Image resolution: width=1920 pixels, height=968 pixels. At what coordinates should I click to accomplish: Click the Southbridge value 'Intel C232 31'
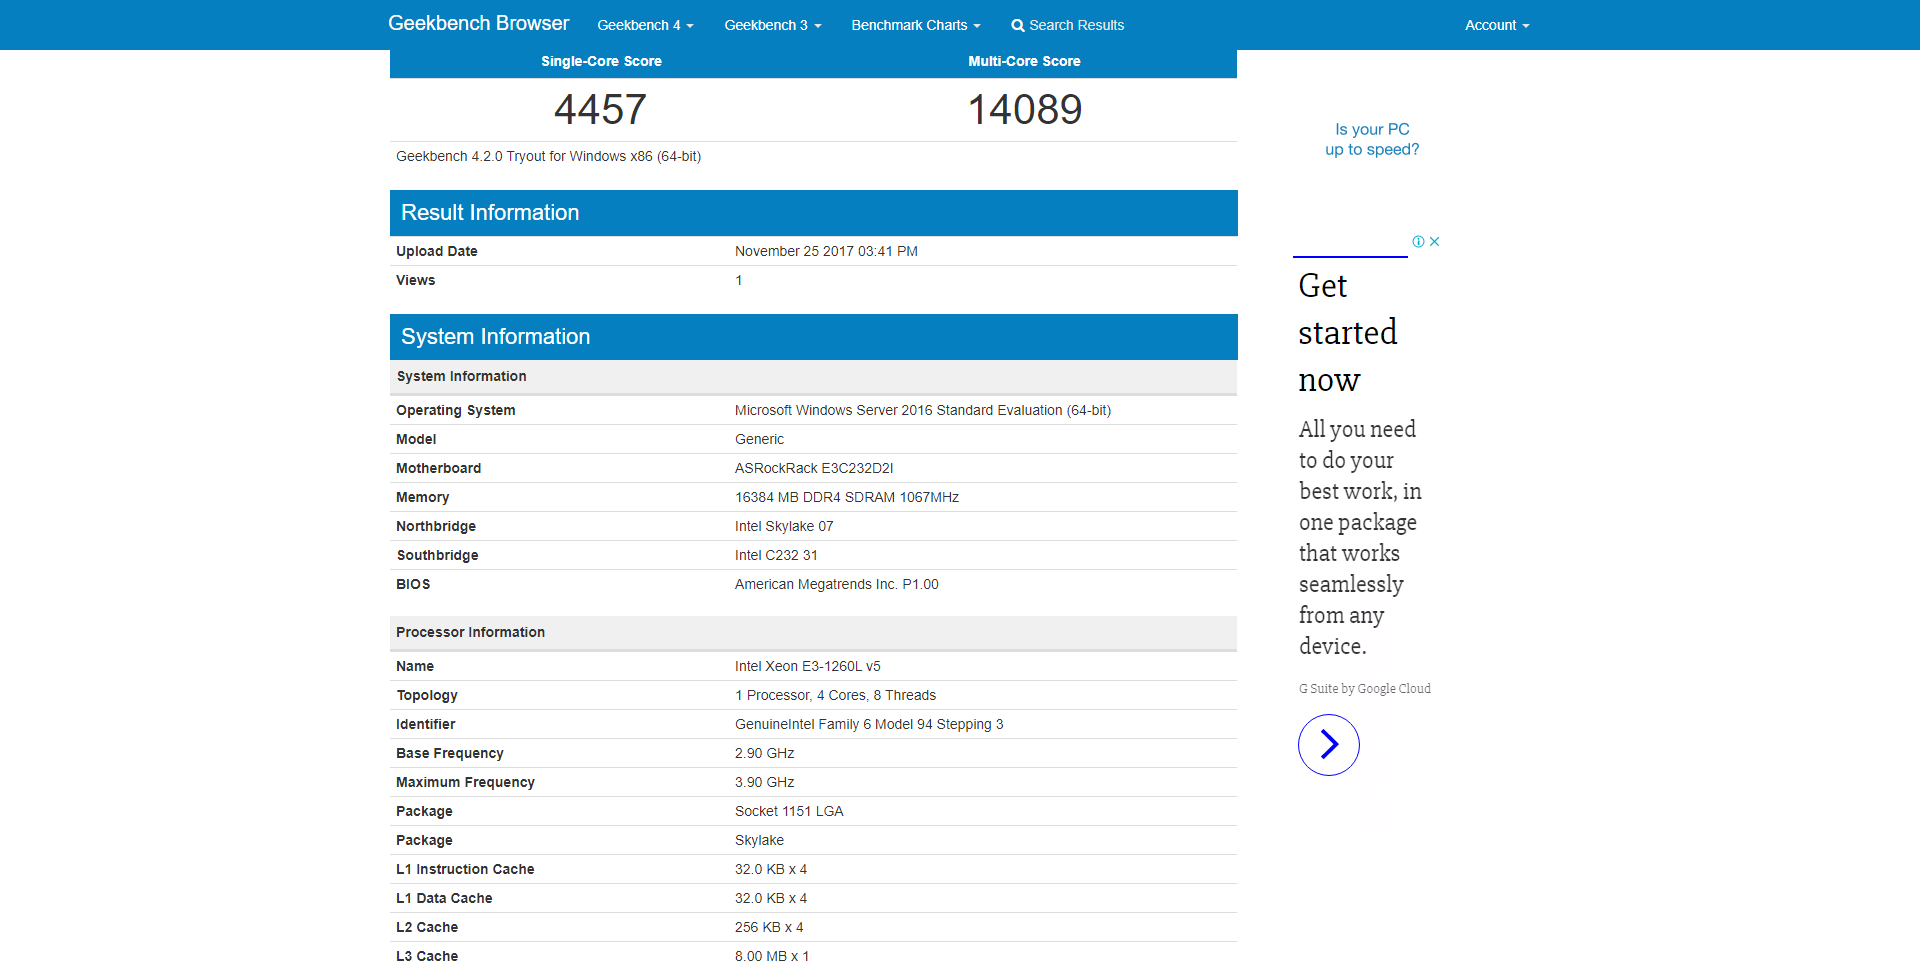[x=776, y=555]
